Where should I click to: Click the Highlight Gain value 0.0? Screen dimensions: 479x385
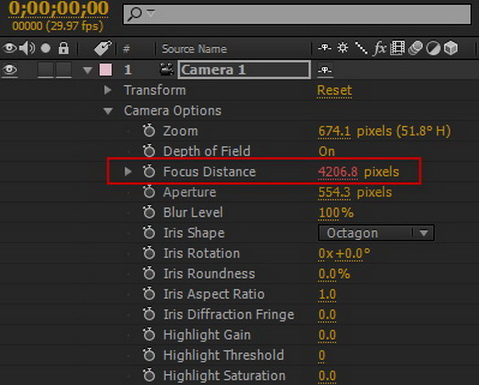[327, 335]
